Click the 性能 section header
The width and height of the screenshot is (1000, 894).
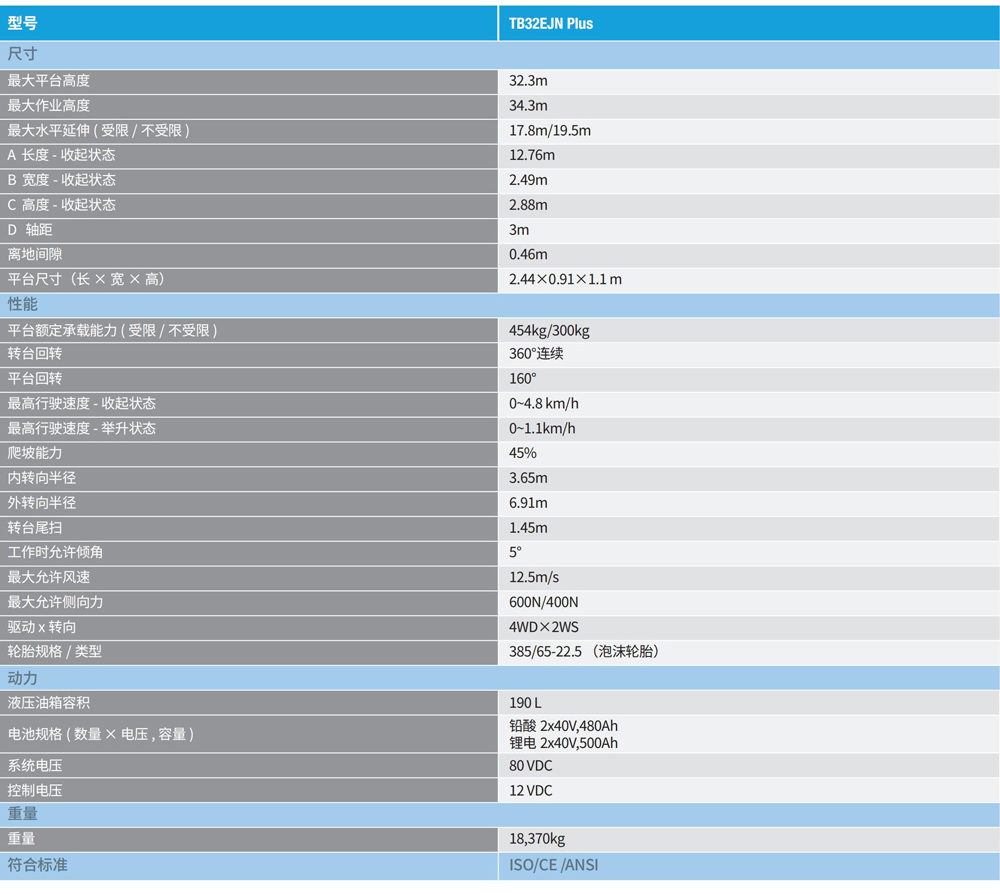pyautogui.click(x=500, y=305)
